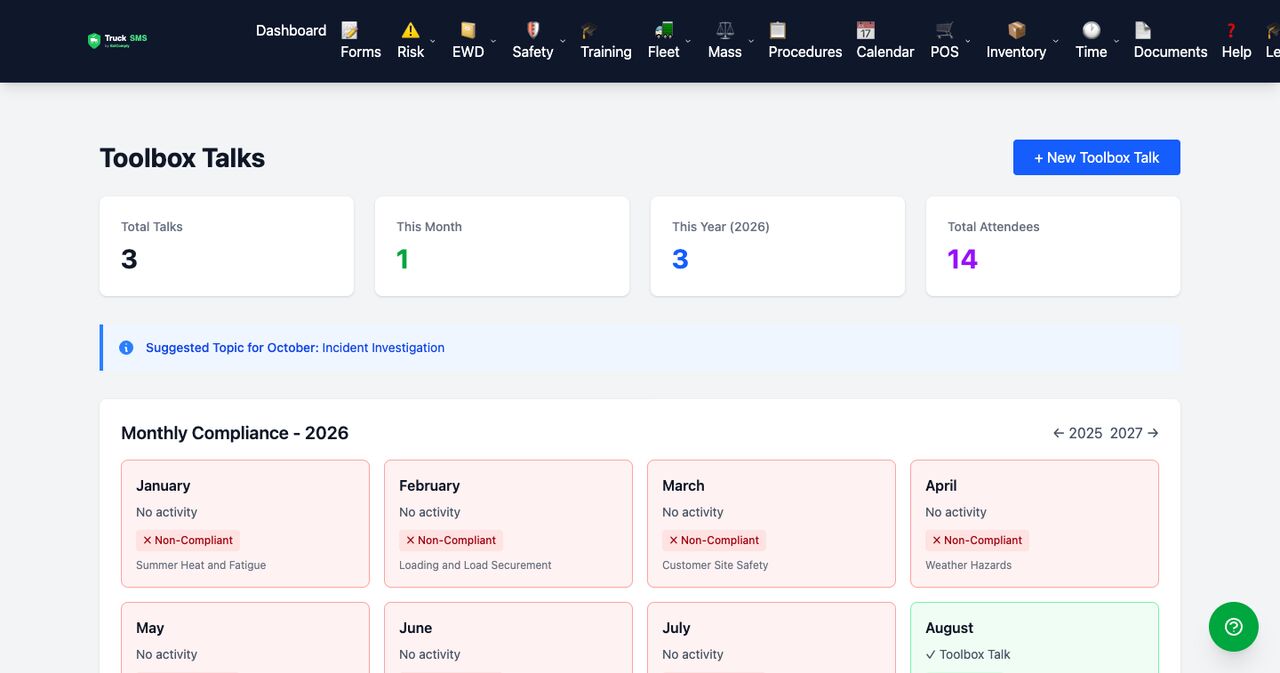The width and height of the screenshot is (1280, 673).
Task: Click the Calendar icon in navigation
Action: coord(865,30)
